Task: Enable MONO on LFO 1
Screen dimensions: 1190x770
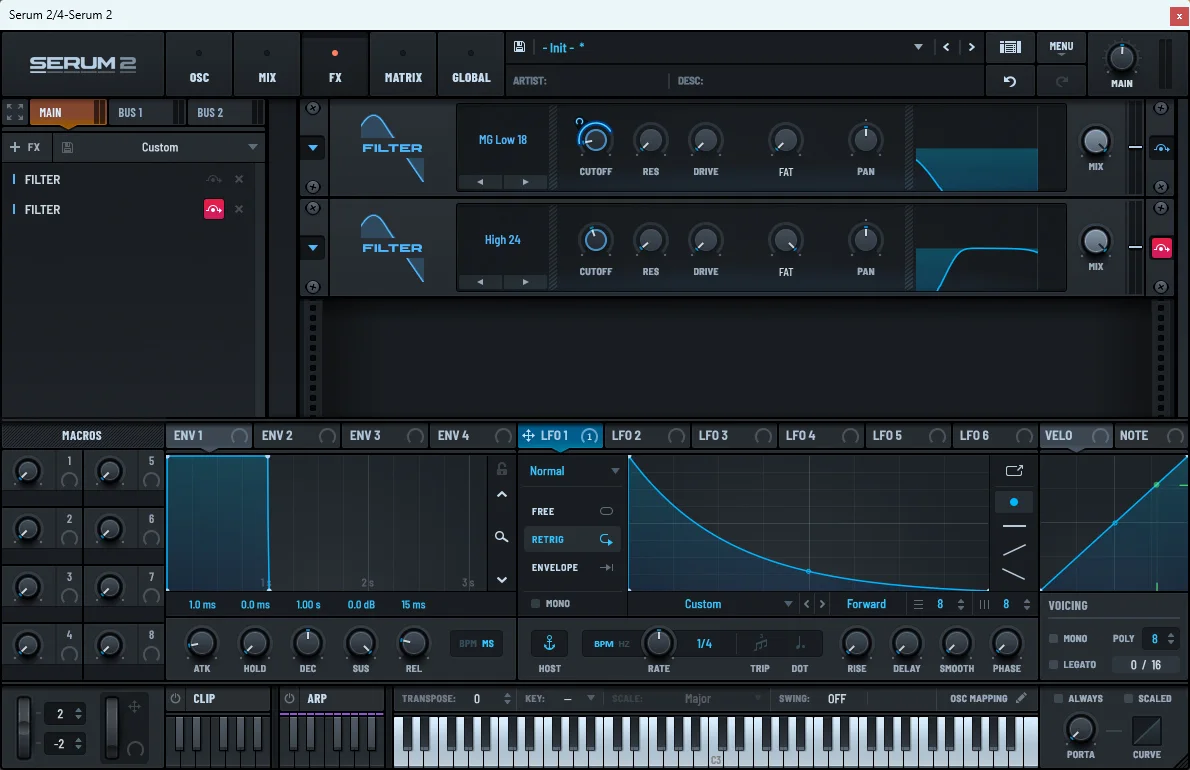Action: click(537, 603)
